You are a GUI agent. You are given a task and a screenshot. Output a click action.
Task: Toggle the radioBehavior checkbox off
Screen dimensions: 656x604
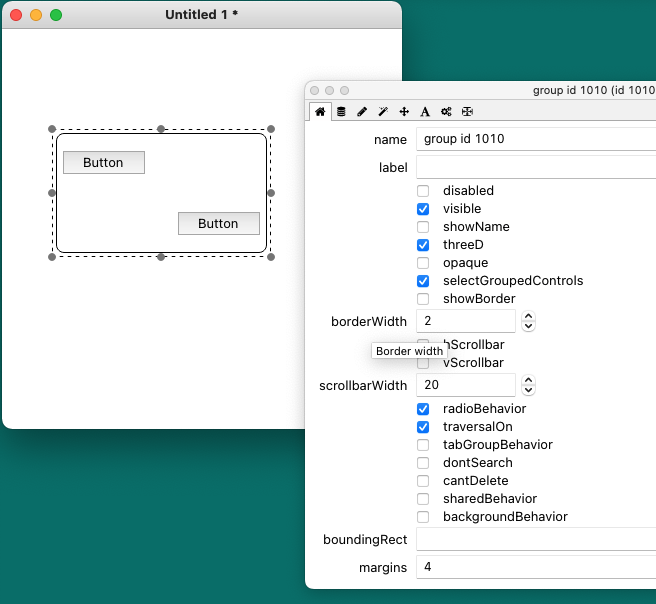pyautogui.click(x=423, y=409)
